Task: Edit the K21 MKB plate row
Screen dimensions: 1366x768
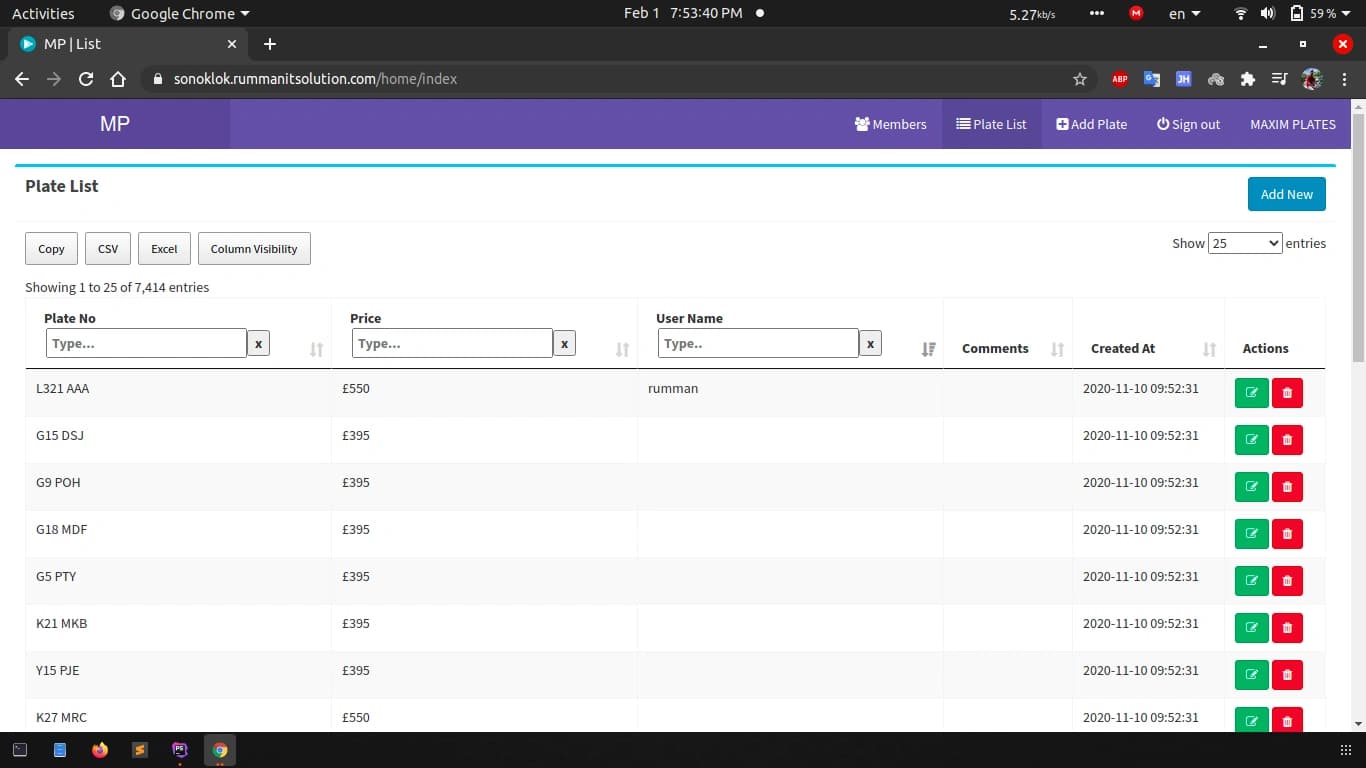Action: [1252, 628]
